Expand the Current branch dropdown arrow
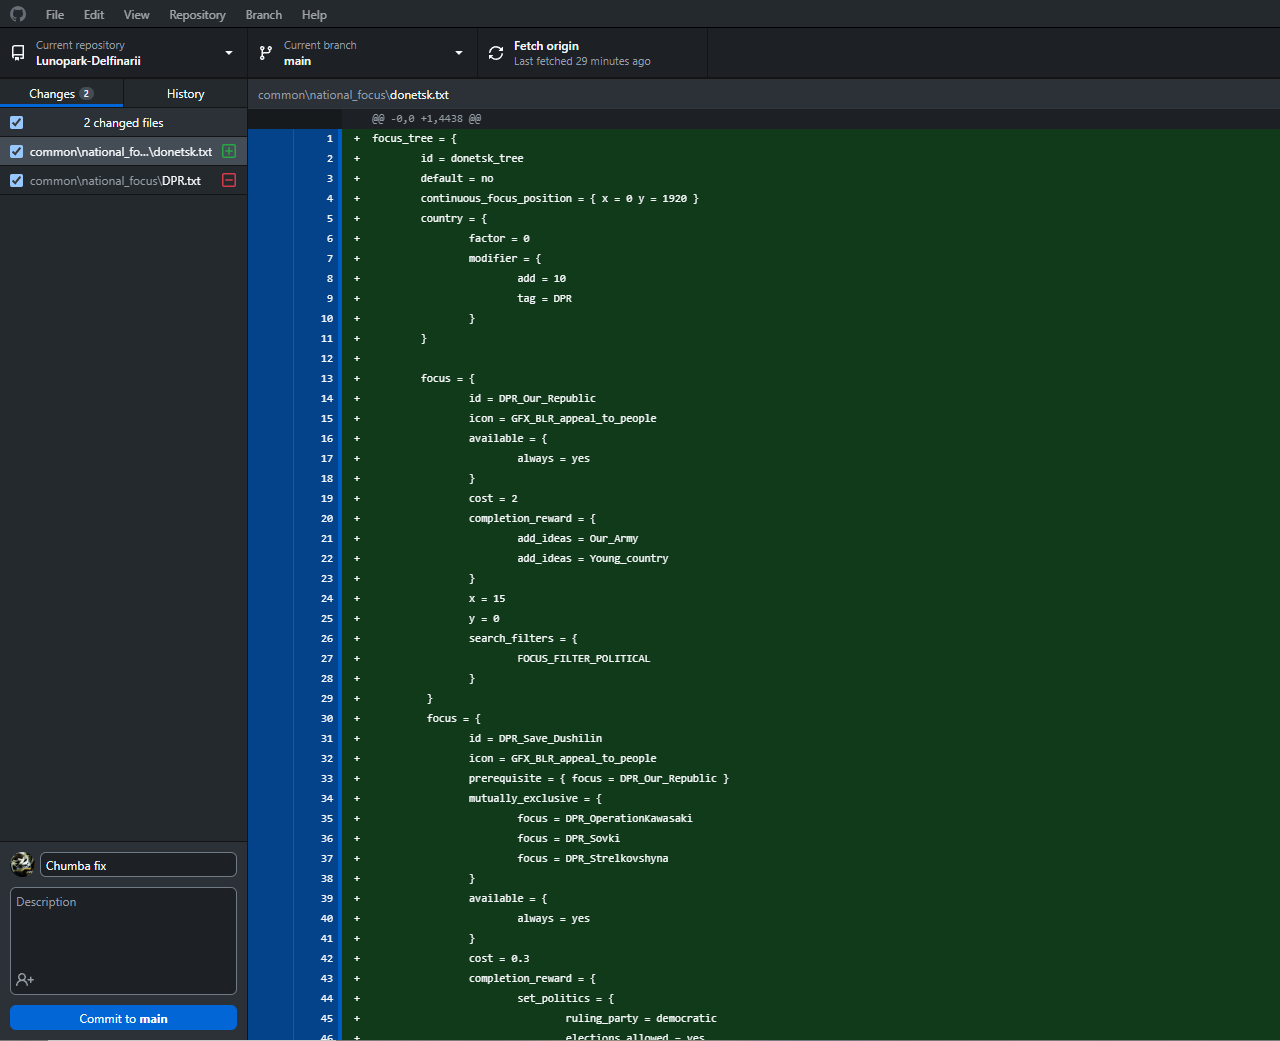Screen dimensions: 1280x1041 click(459, 53)
